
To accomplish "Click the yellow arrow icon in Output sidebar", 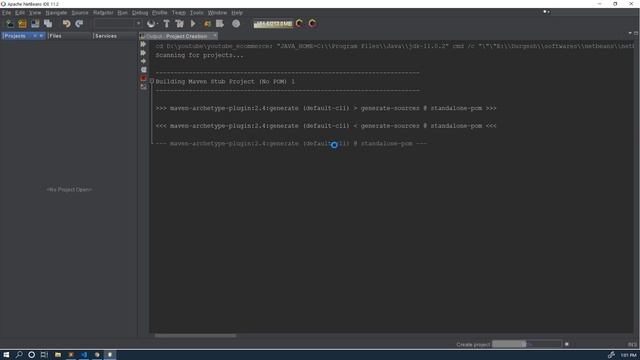I will (x=143, y=61).
